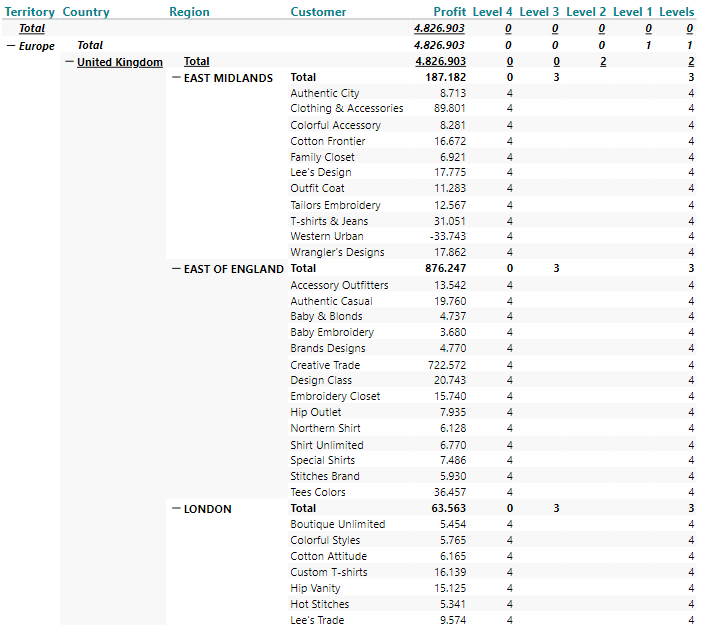Click the Level 1 column header

(x=632, y=12)
